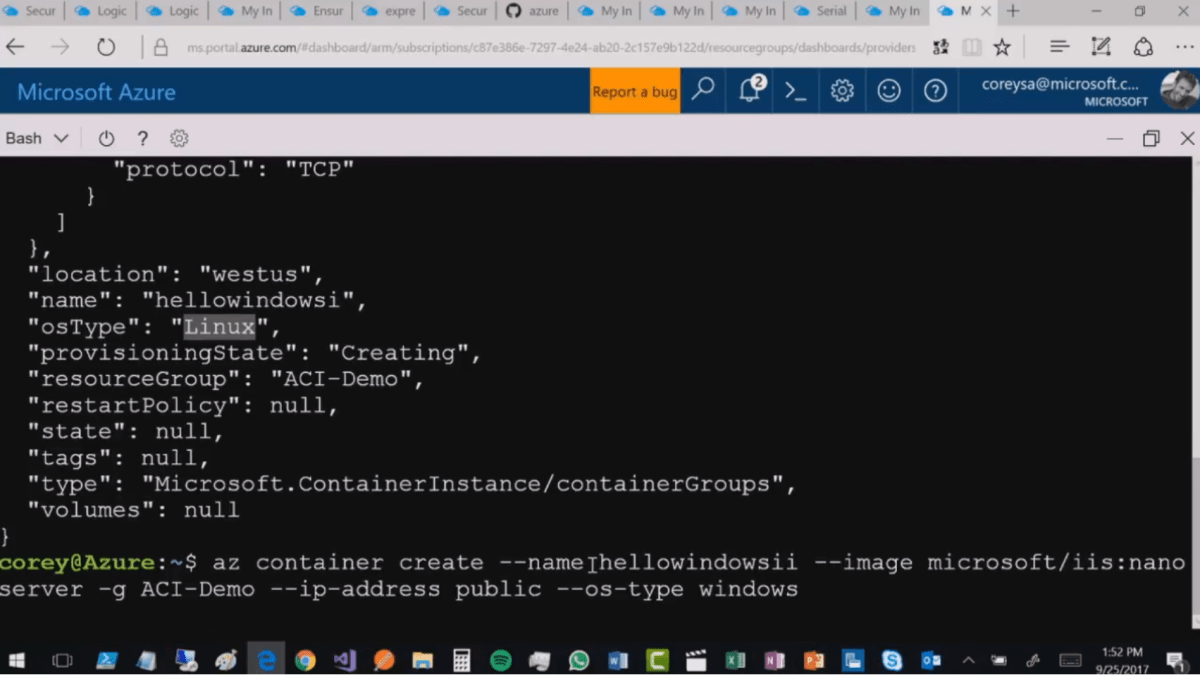
Task: Restart Cloud Shell with power icon
Action: click(x=106, y=139)
